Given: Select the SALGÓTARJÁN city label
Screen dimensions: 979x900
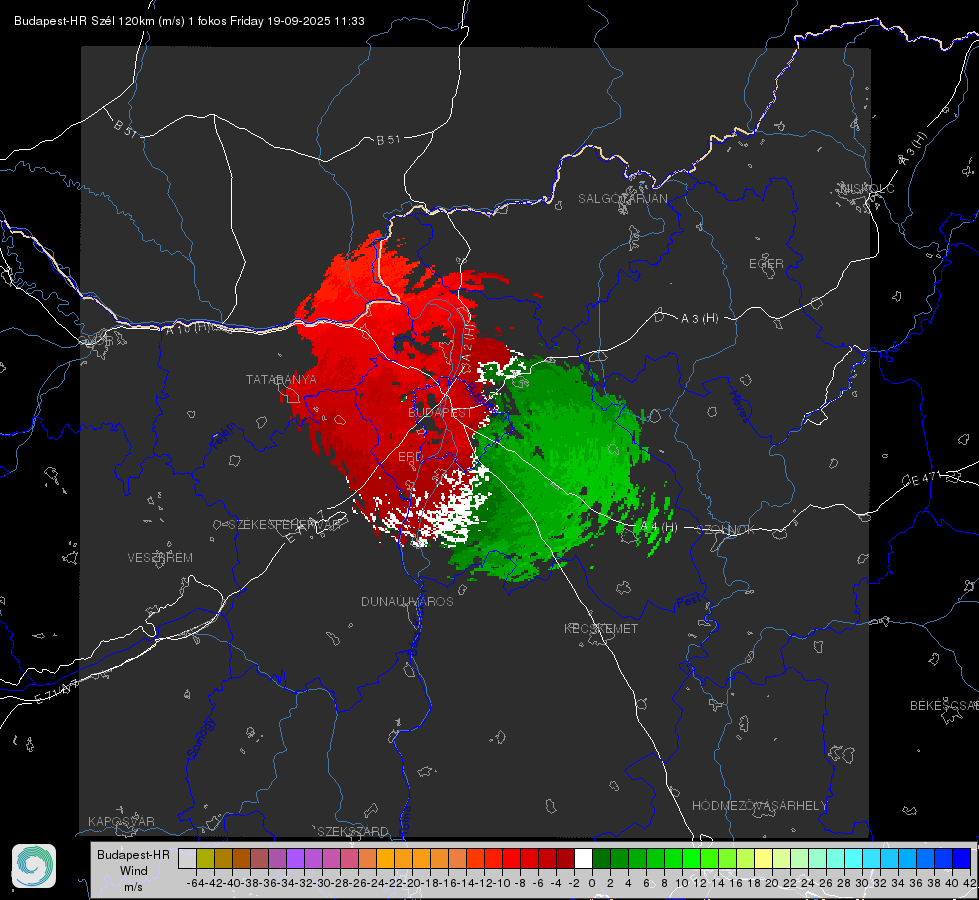Looking at the screenshot, I should pos(622,199).
